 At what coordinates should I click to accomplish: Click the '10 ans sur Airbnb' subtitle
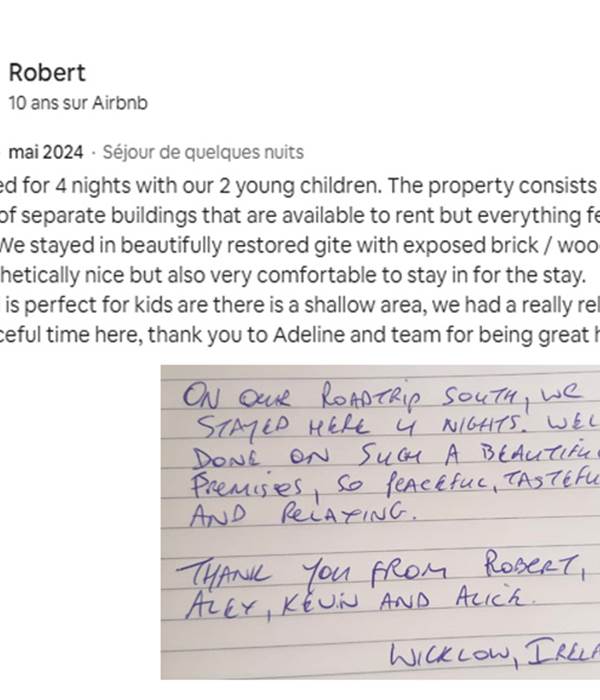pos(78,103)
